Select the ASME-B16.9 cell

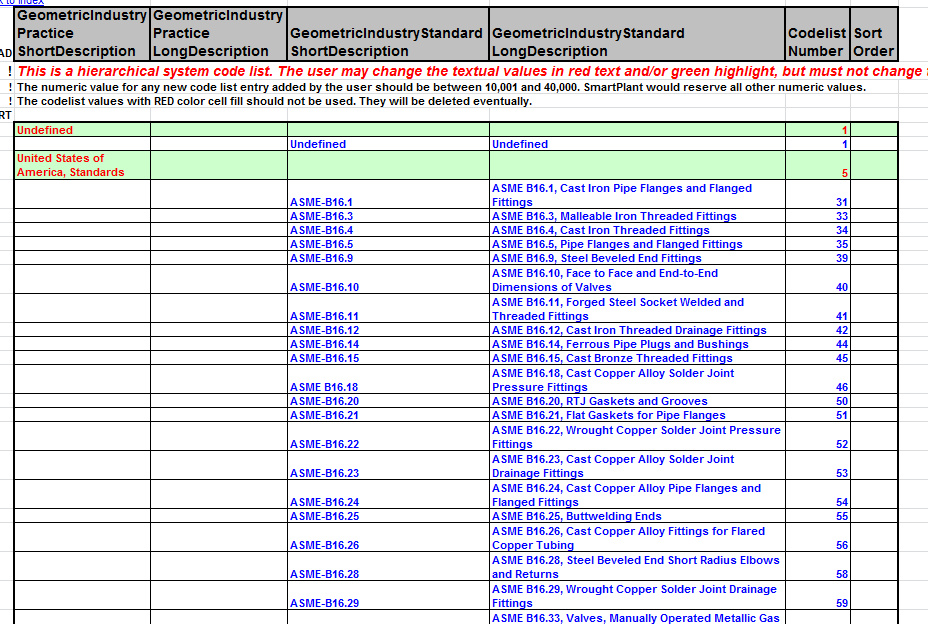(388, 258)
